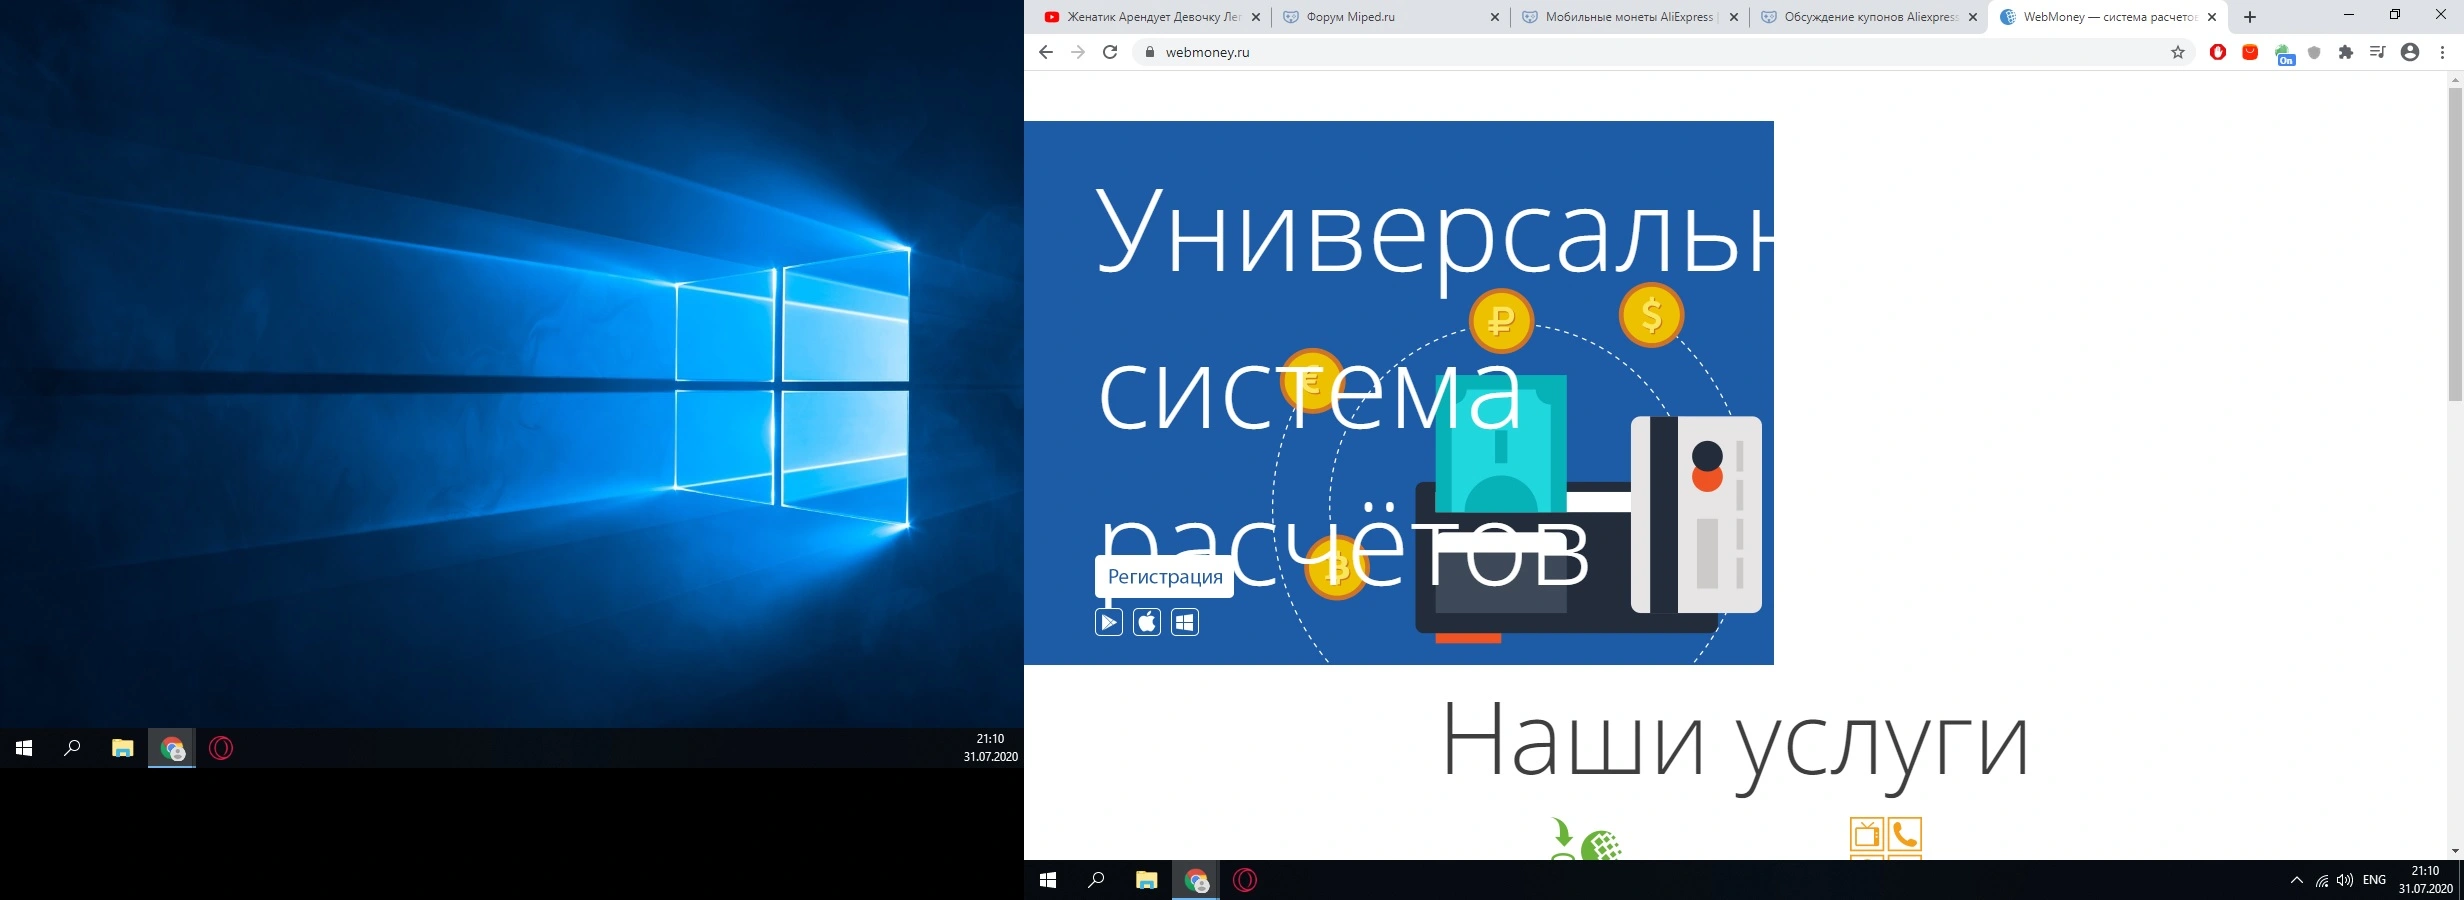The height and width of the screenshot is (900, 2464).
Task: Open the Apple App Store download icon
Action: click(1147, 622)
